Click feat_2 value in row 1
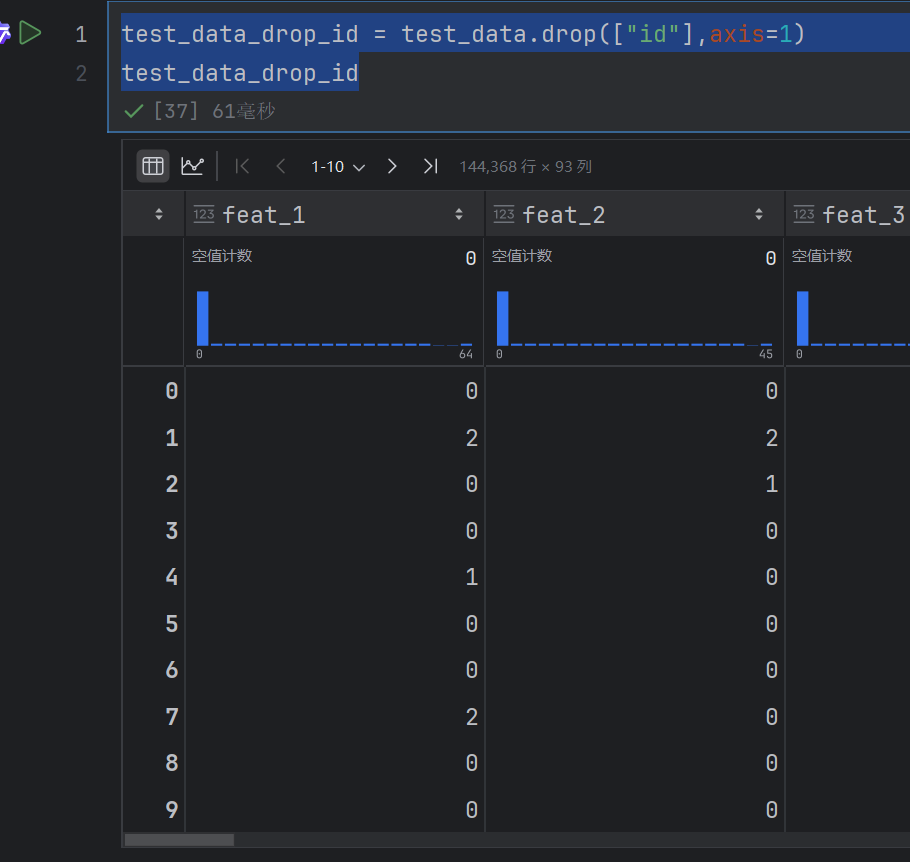910x862 pixels. 771,437
